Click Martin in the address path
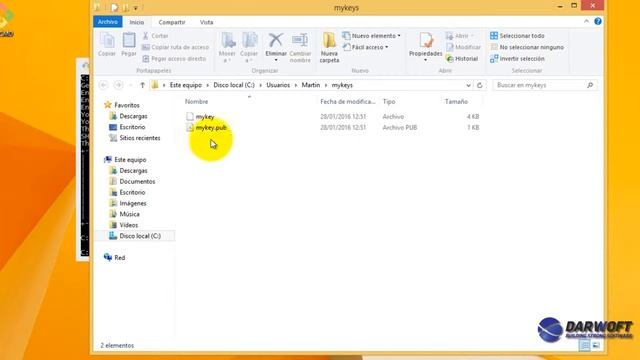This screenshot has width=640, height=360. coord(311,85)
